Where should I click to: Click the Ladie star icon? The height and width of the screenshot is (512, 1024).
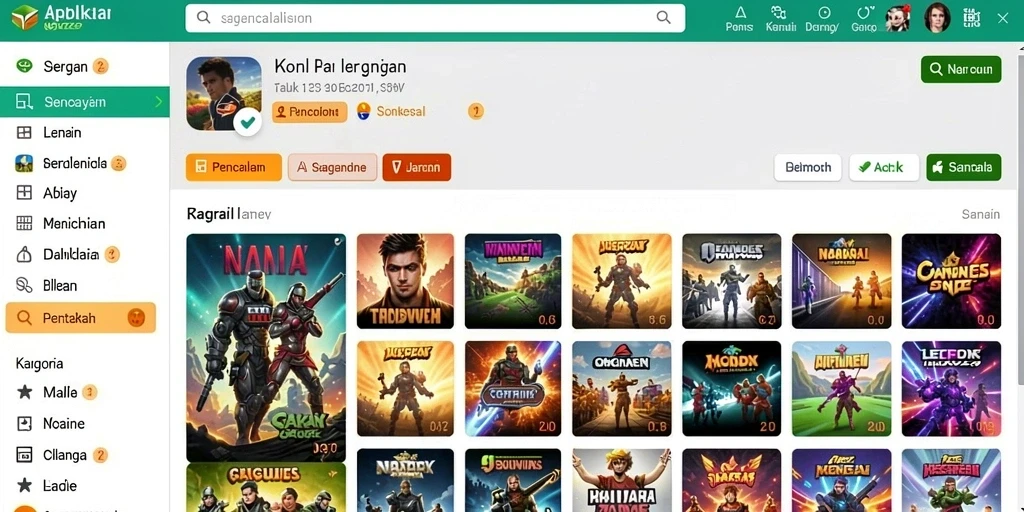24,485
